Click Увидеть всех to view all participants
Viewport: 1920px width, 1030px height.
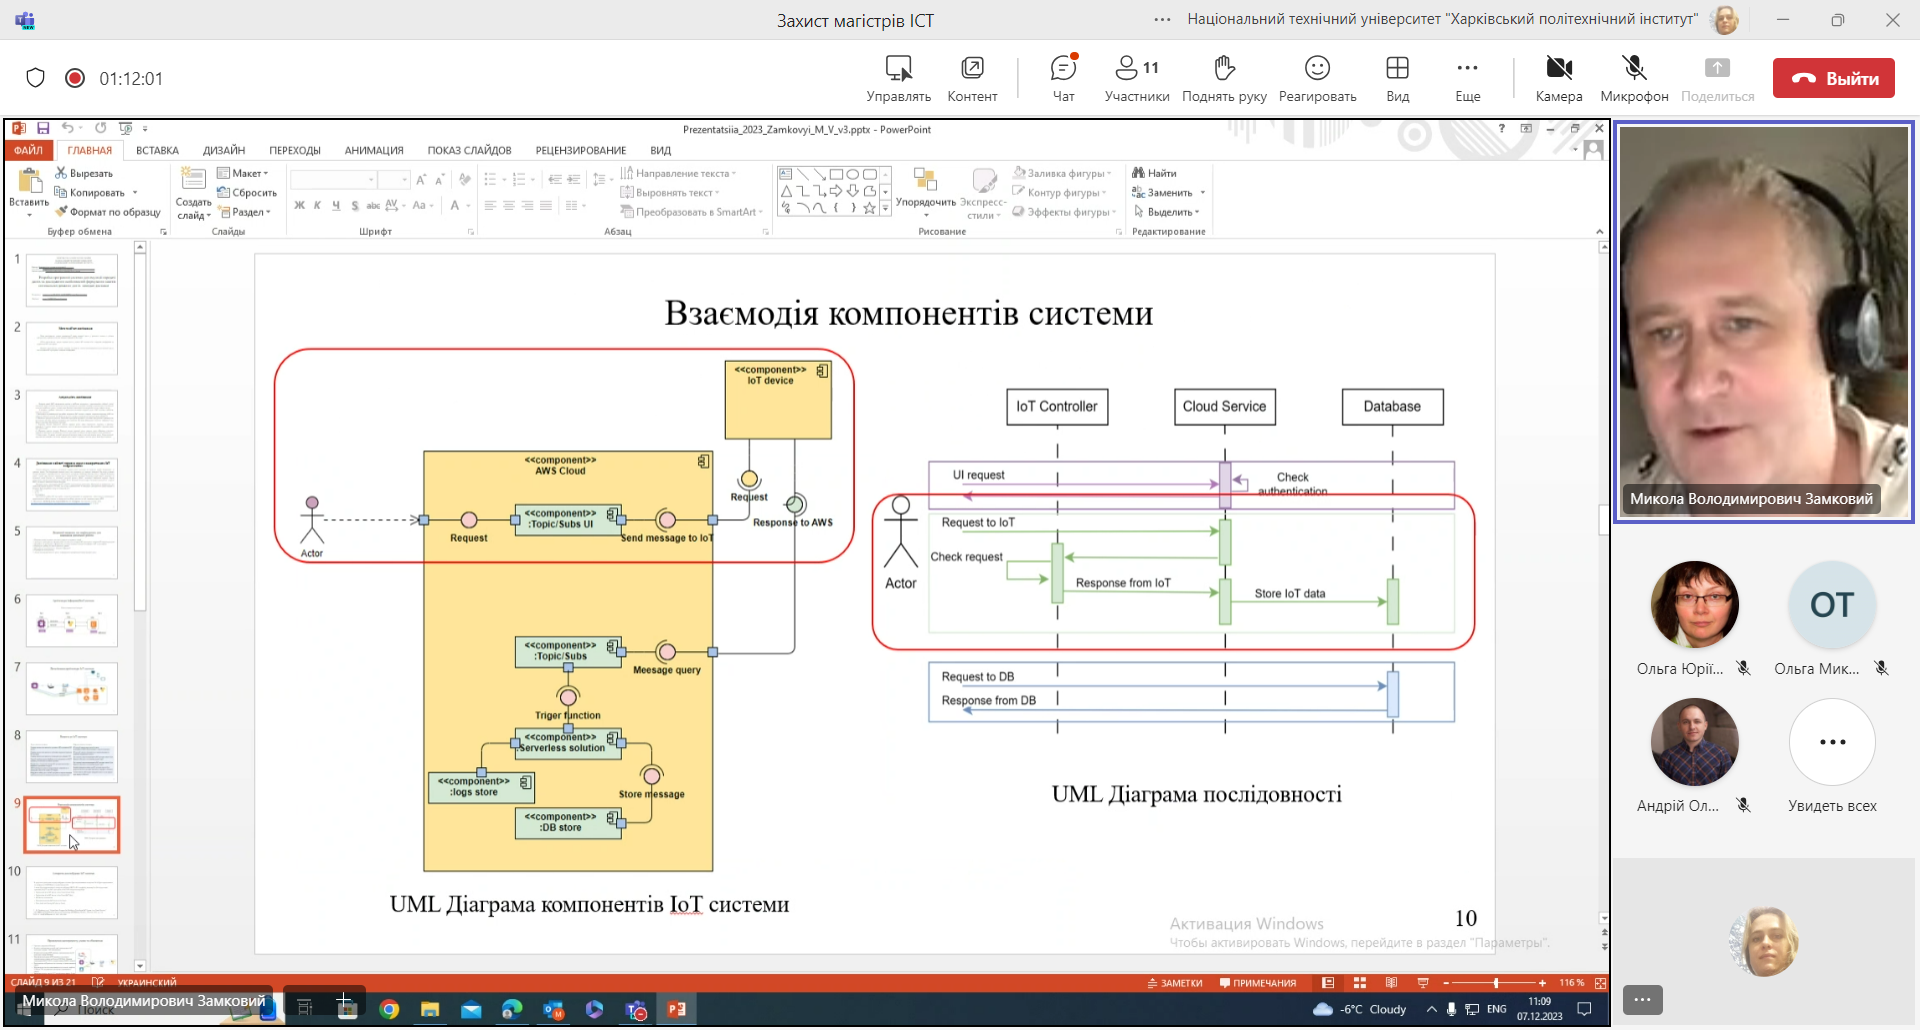(1832, 743)
